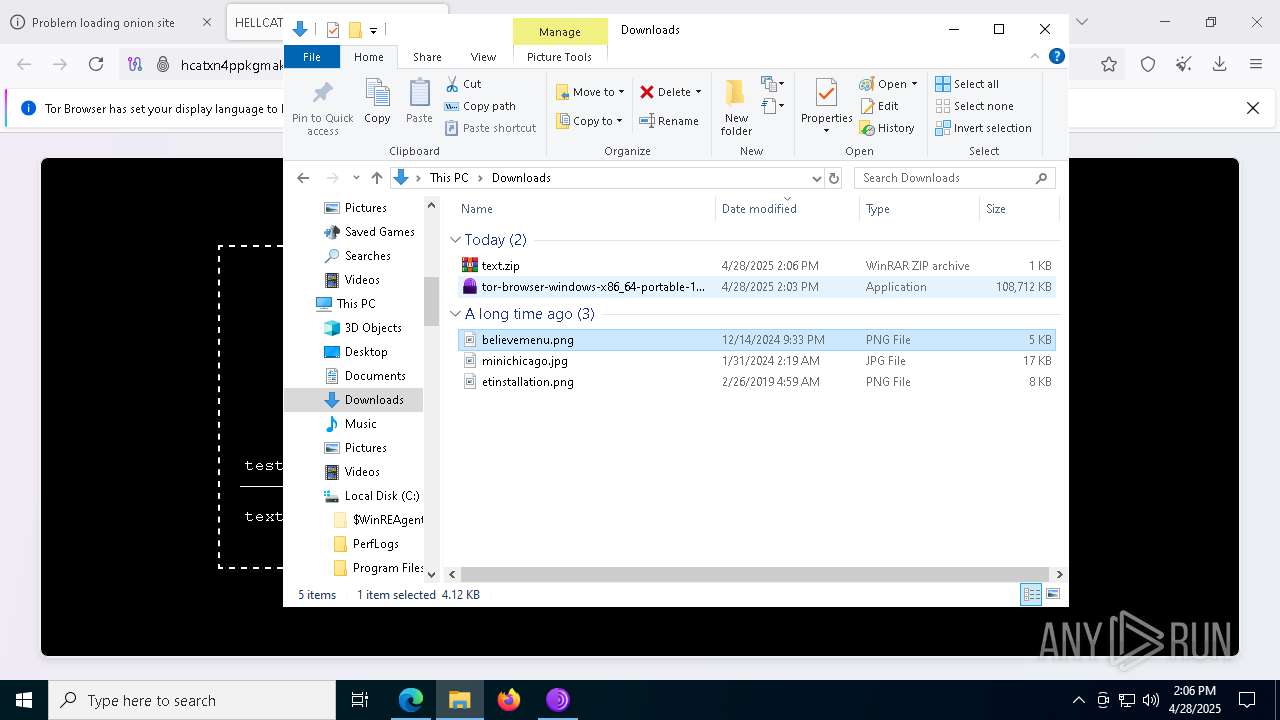This screenshot has width=1280, height=720.
Task: Collapse the Today group
Action: click(456, 240)
